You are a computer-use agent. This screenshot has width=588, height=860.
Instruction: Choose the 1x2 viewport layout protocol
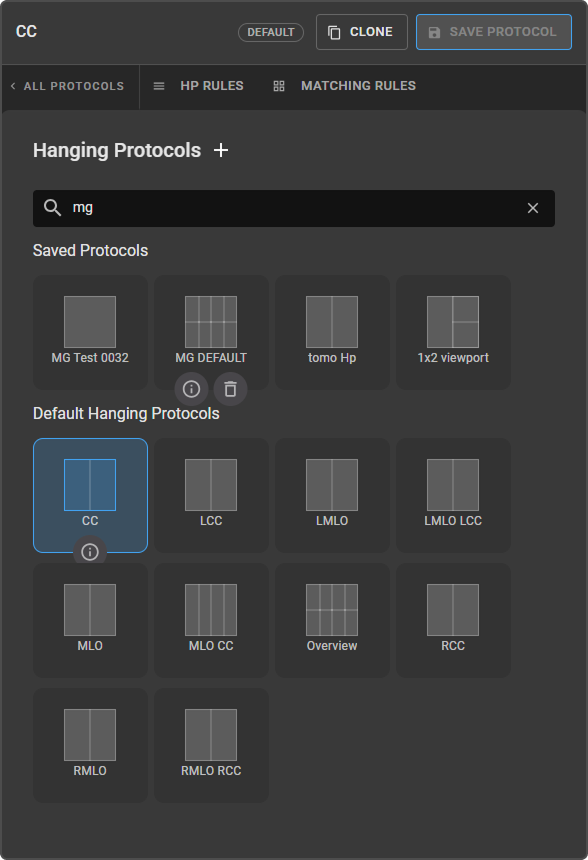tap(454, 332)
